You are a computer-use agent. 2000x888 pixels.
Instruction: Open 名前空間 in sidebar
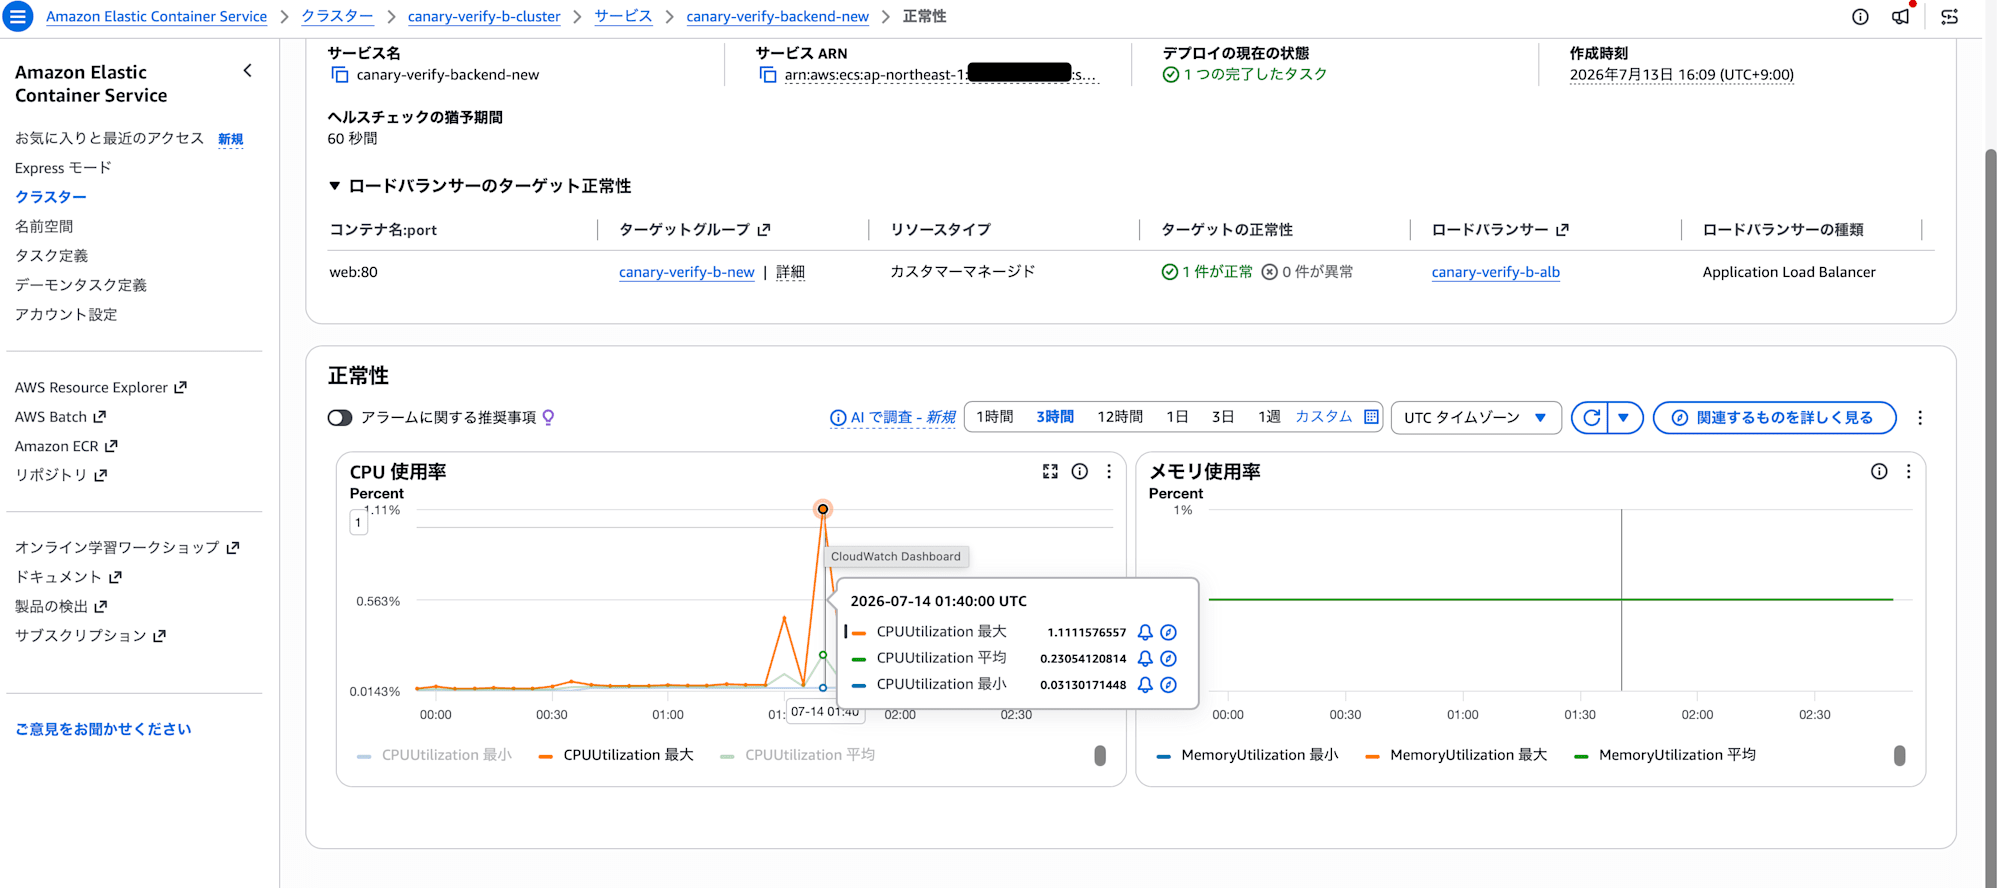pos(44,227)
